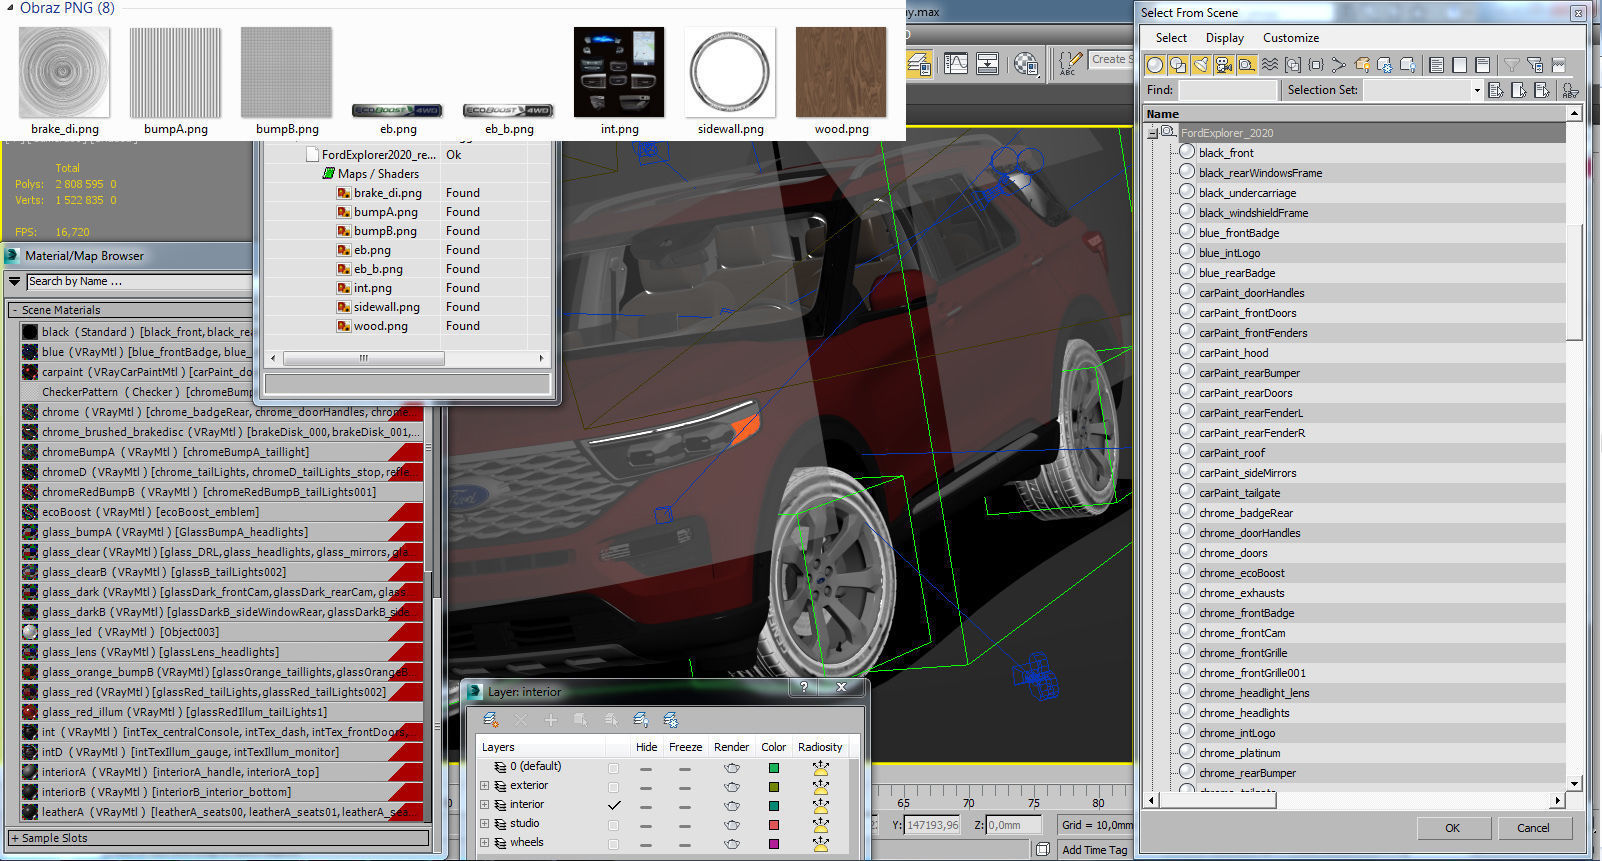Open Material/Map Browser options arrow menu
The height and width of the screenshot is (861, 1602).
(14, 282)
